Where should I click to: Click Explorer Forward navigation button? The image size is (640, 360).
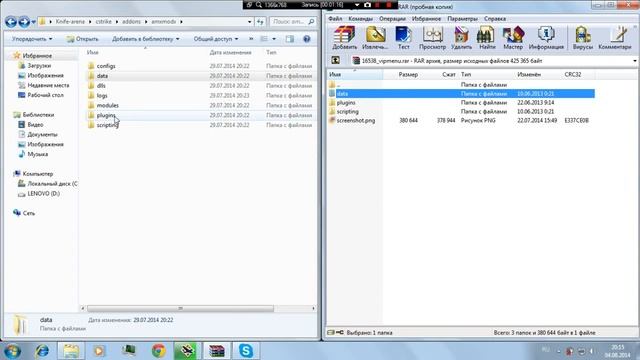[x=24, y=22]
